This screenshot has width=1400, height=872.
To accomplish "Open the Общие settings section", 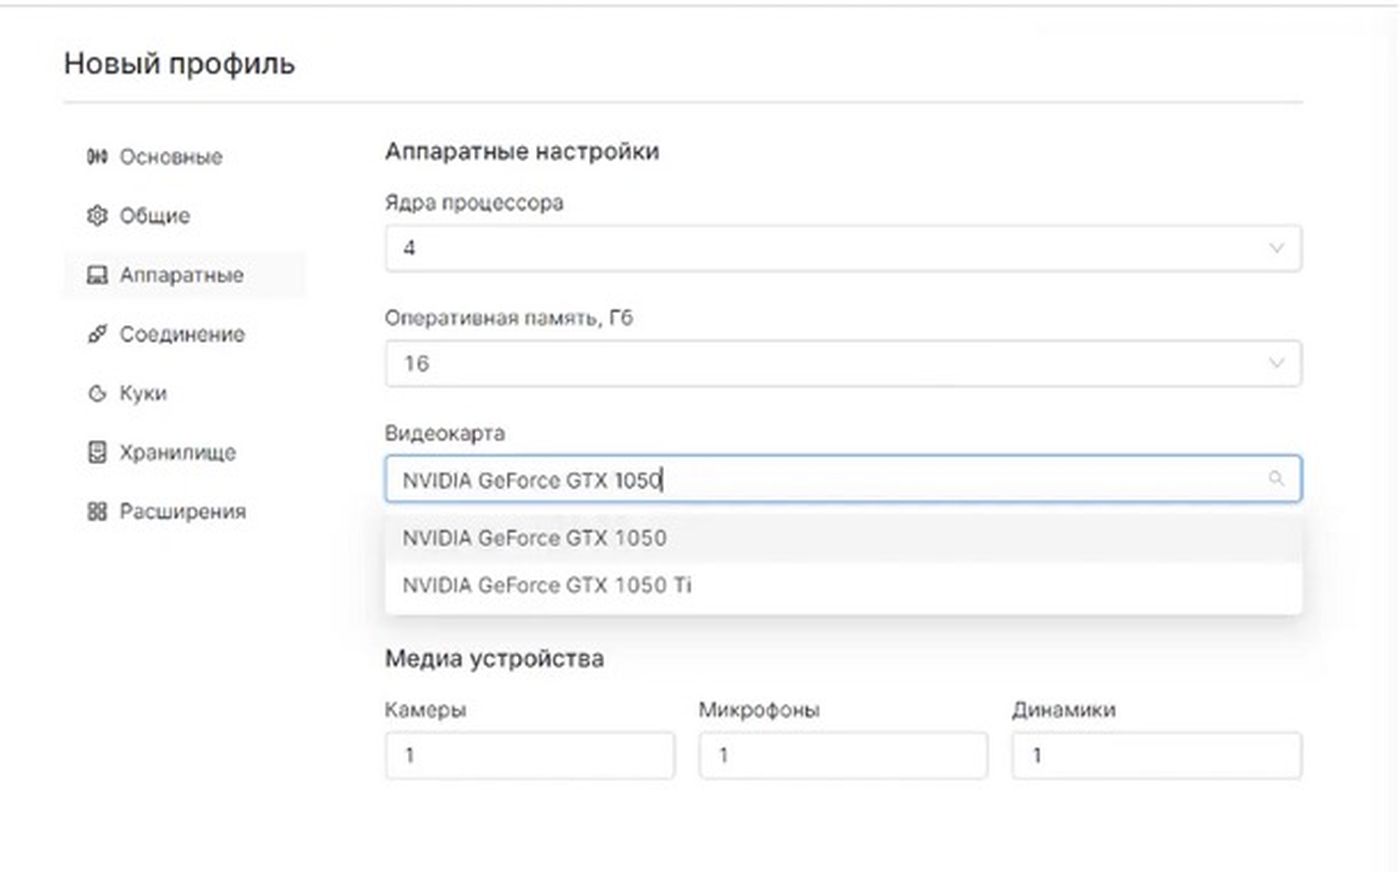I will [x=185, y=216].
